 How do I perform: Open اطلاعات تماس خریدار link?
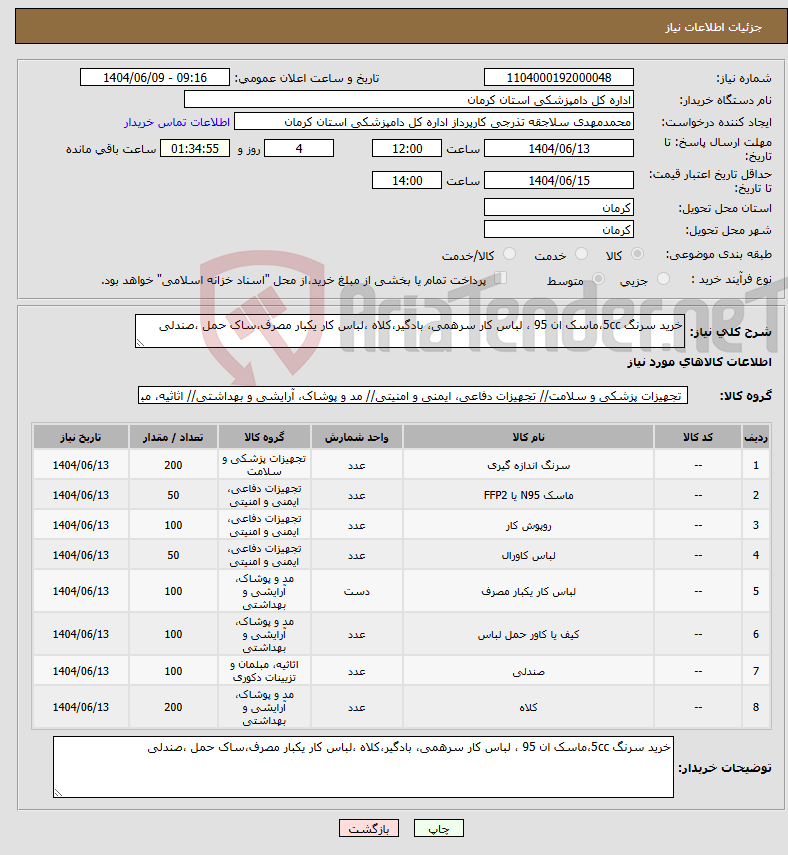pos(177,122)
